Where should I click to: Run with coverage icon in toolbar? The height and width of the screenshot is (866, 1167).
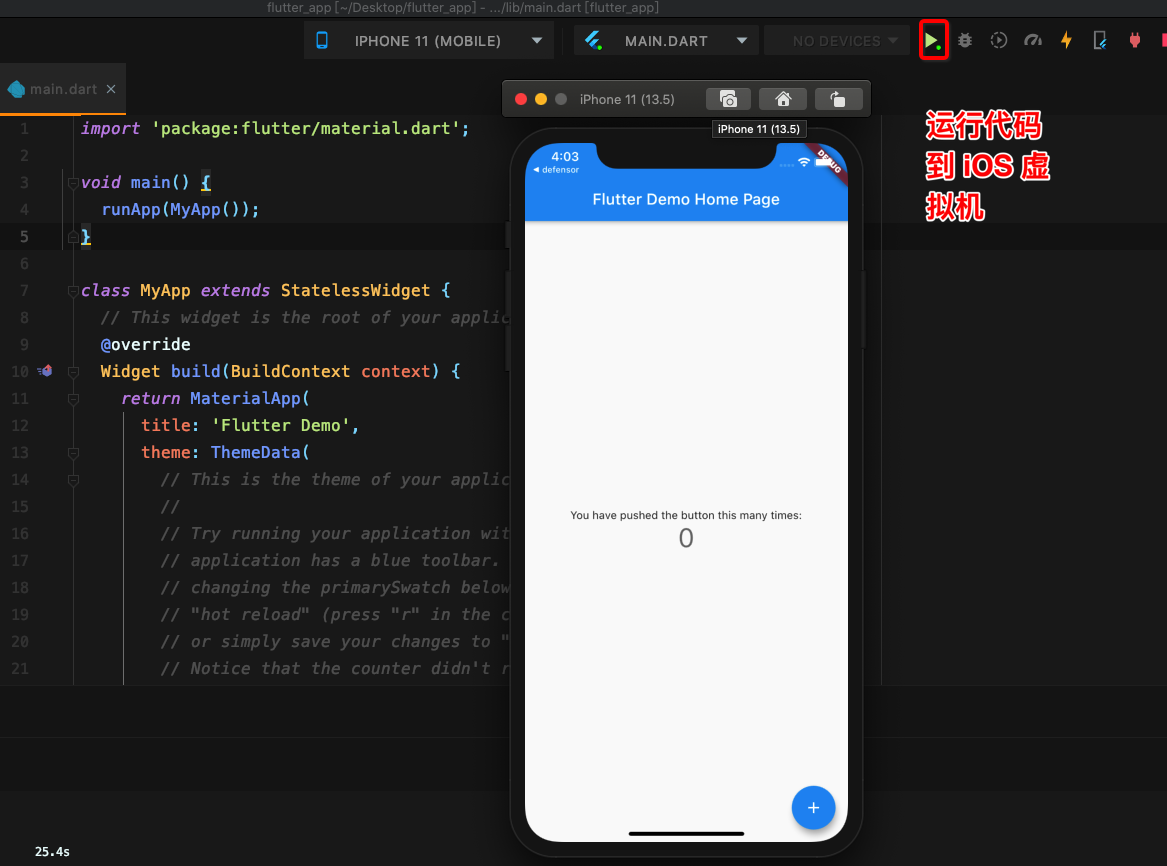999,41
